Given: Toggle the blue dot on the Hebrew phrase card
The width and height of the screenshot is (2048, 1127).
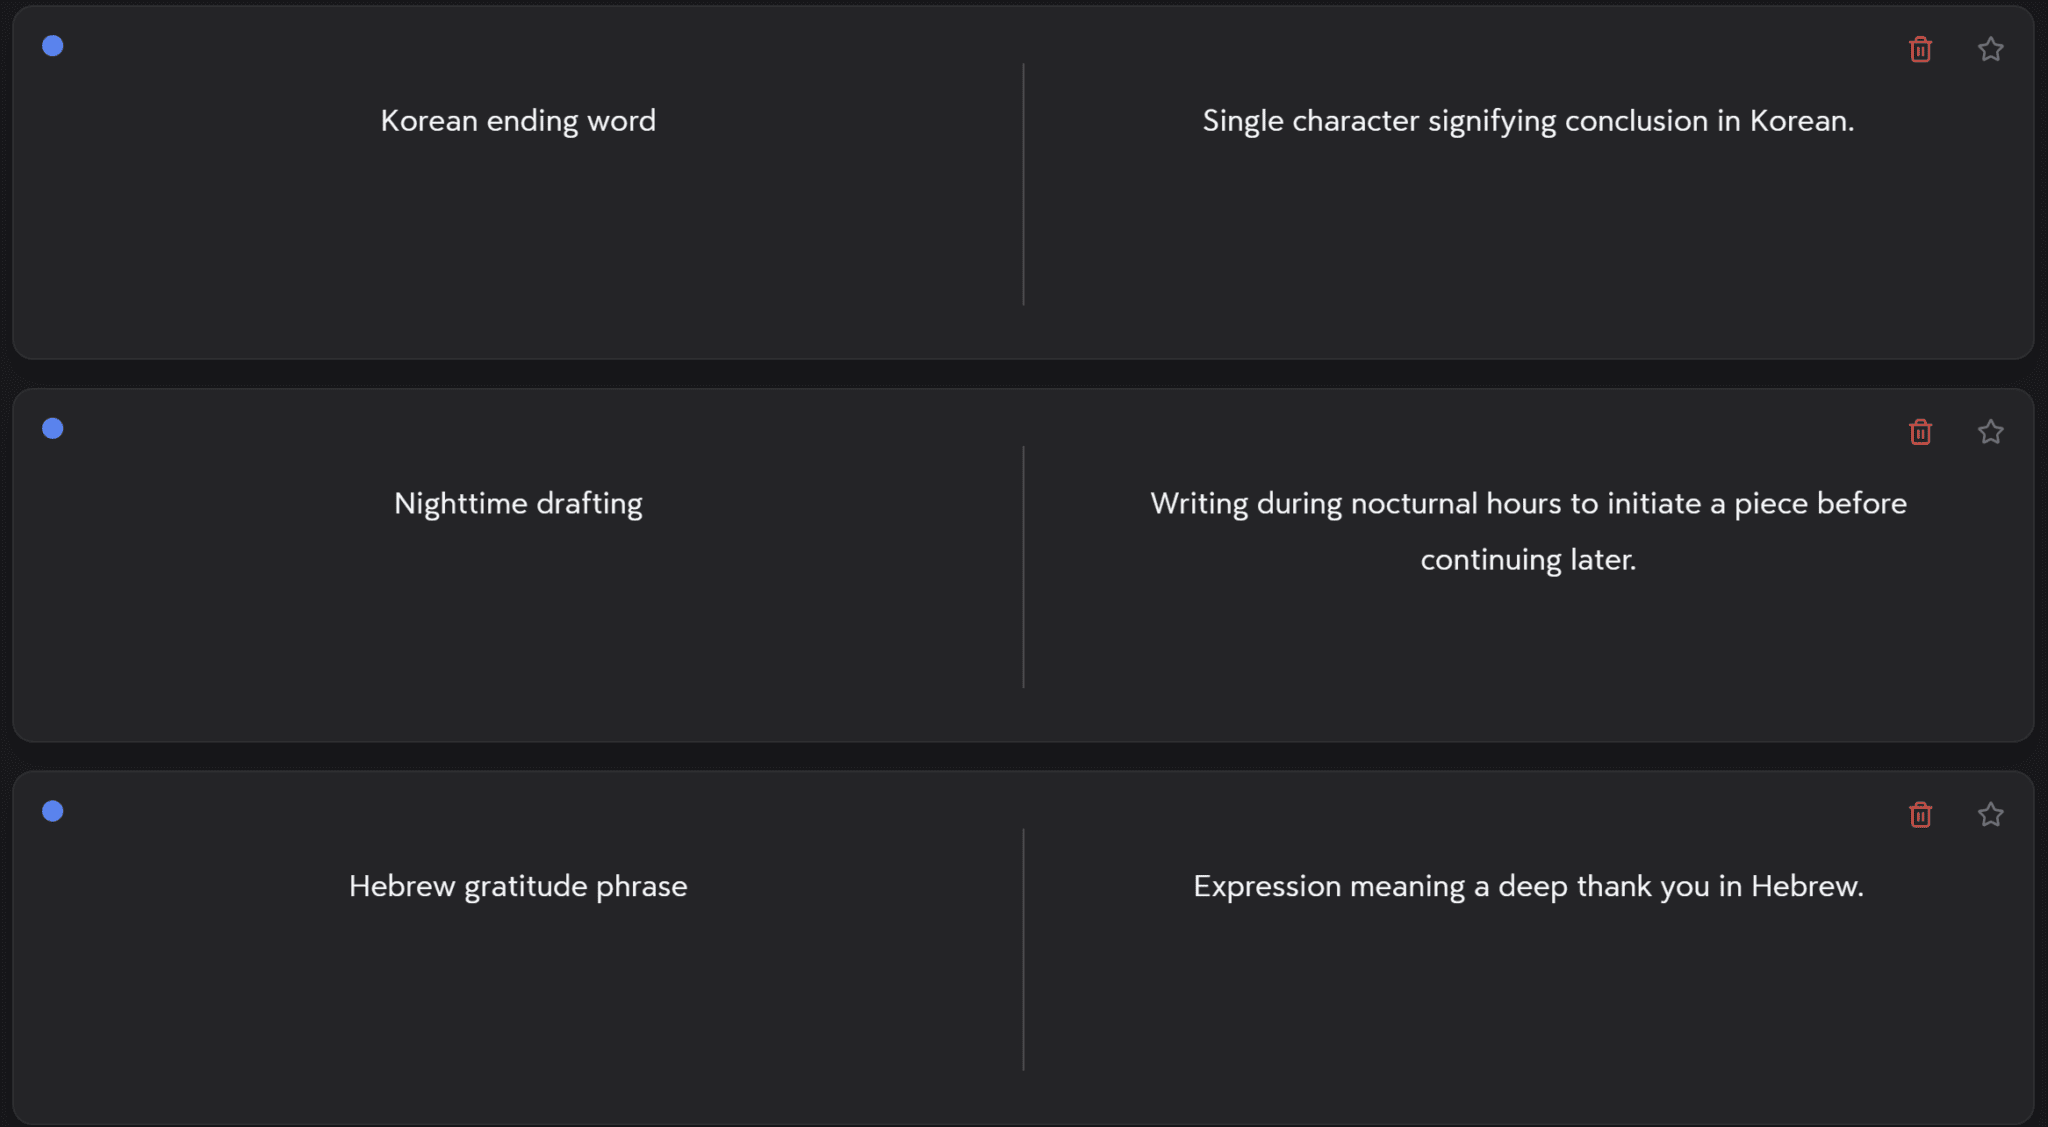Looking at the screenshot, I should point(52,811).
